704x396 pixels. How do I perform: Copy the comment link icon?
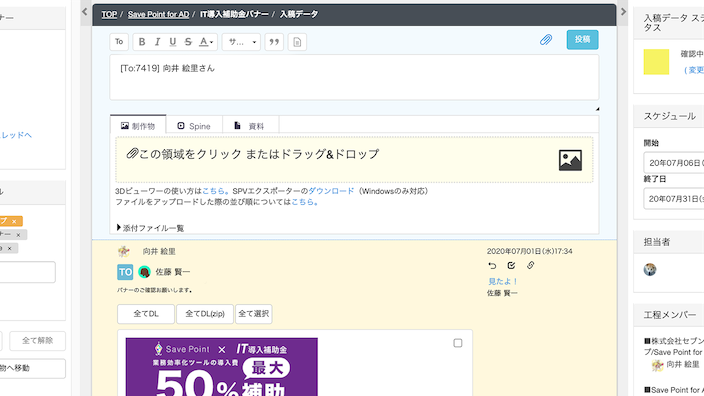[x=530, y=265]
